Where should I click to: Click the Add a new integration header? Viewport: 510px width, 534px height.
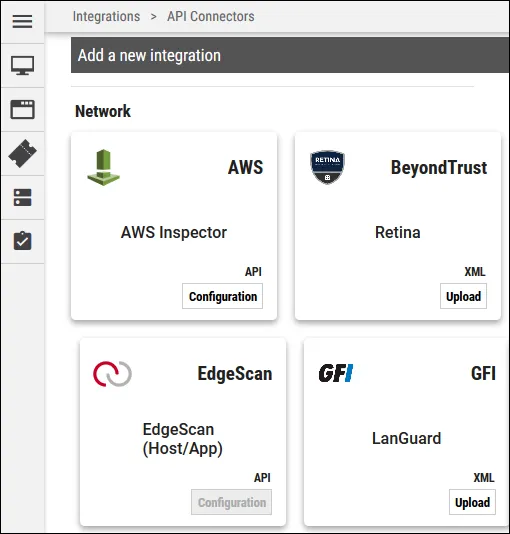coord(290,55)
